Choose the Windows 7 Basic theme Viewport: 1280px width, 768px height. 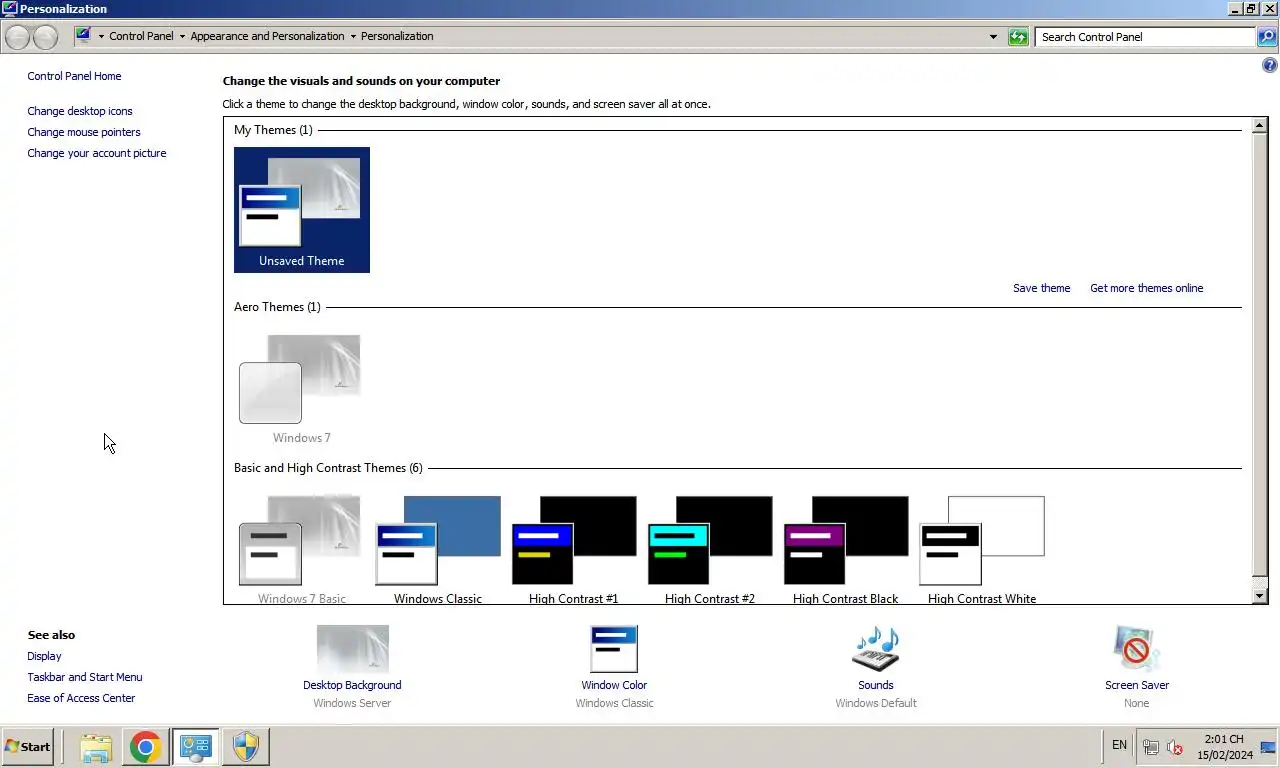pyautogui.click(x=300, y=548)
